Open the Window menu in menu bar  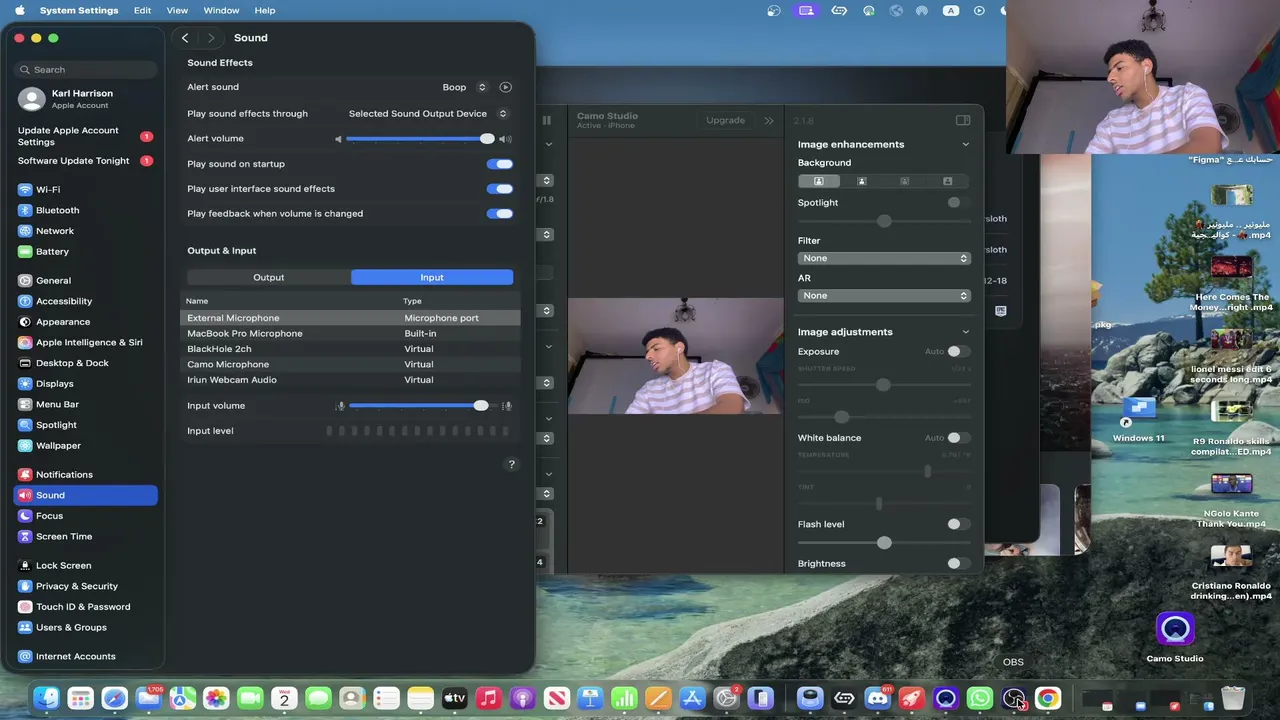click(221, 10)
